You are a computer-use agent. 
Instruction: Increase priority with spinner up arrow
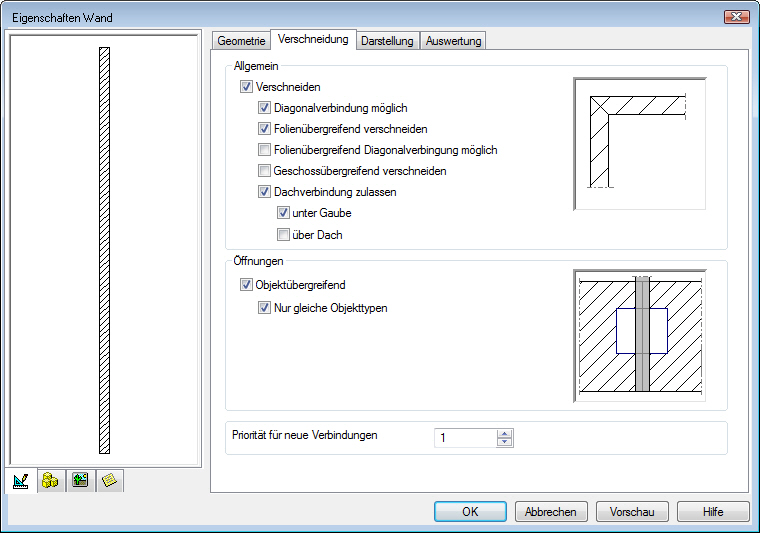click(x=505, y=434)
